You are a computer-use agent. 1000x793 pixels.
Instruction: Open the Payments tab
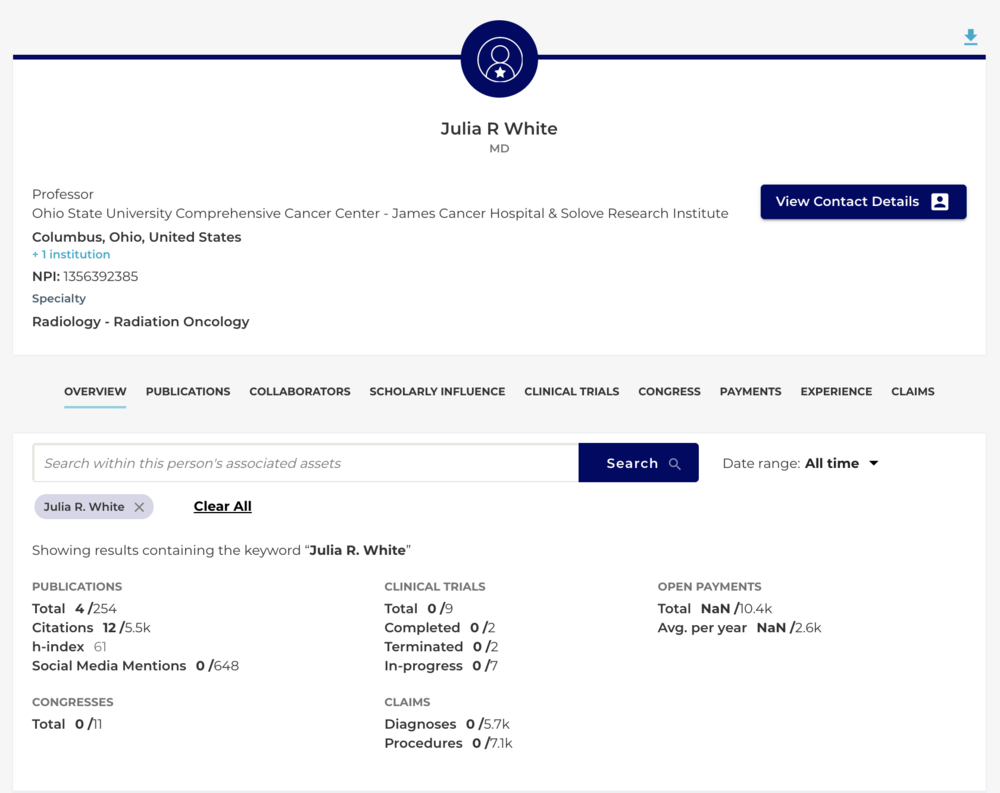pos(750,391)
